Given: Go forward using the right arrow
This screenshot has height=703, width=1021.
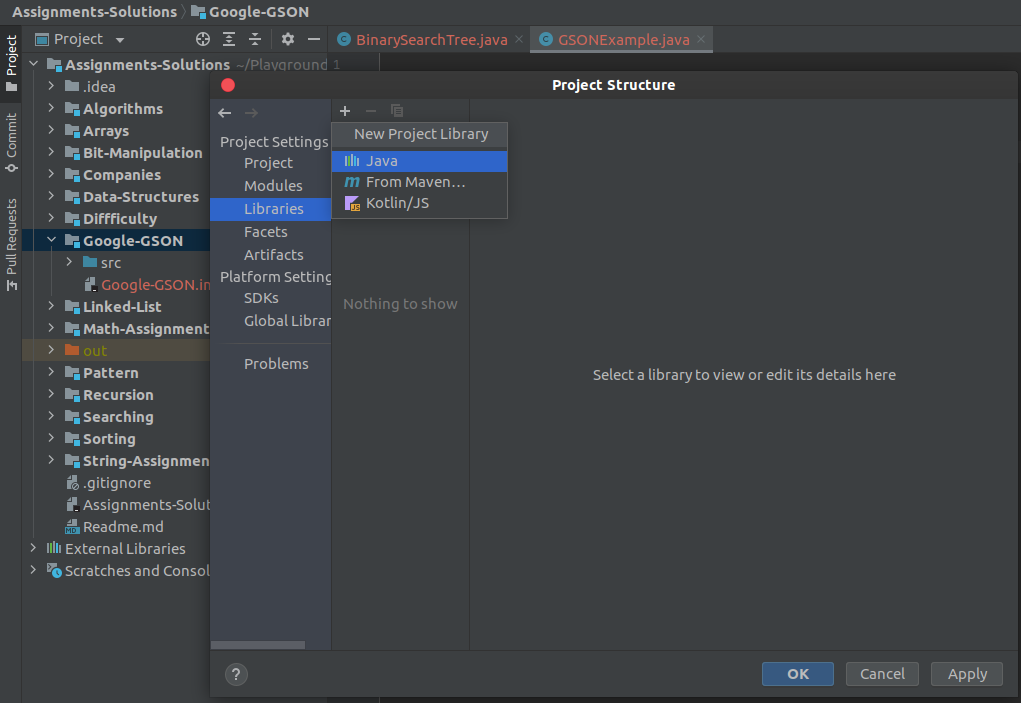Looking at the screenshot, I should 251,113.
